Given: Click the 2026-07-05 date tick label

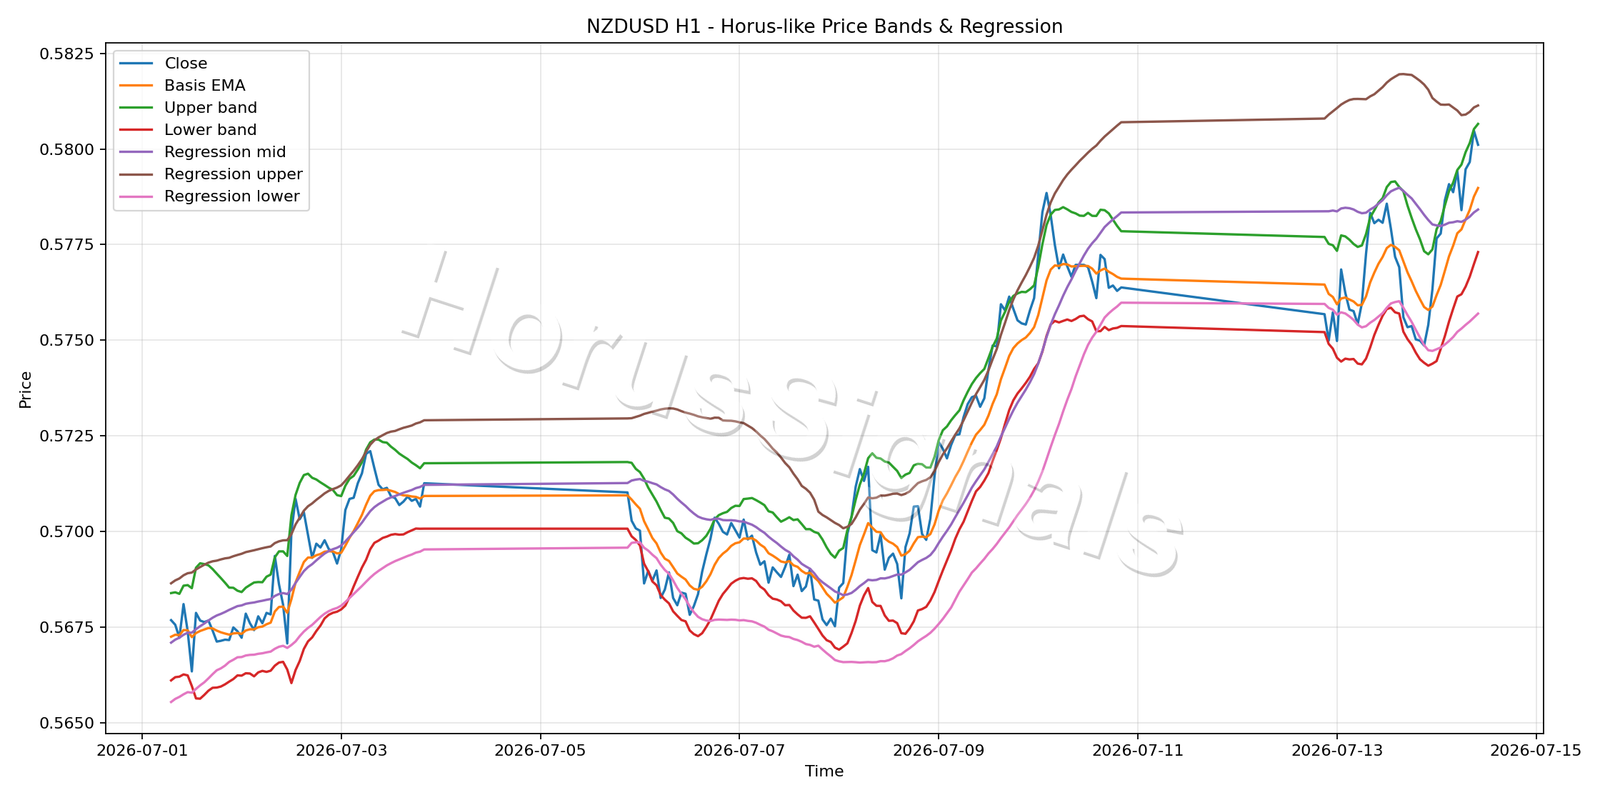Looking at the screenshot, I should 540,749.
